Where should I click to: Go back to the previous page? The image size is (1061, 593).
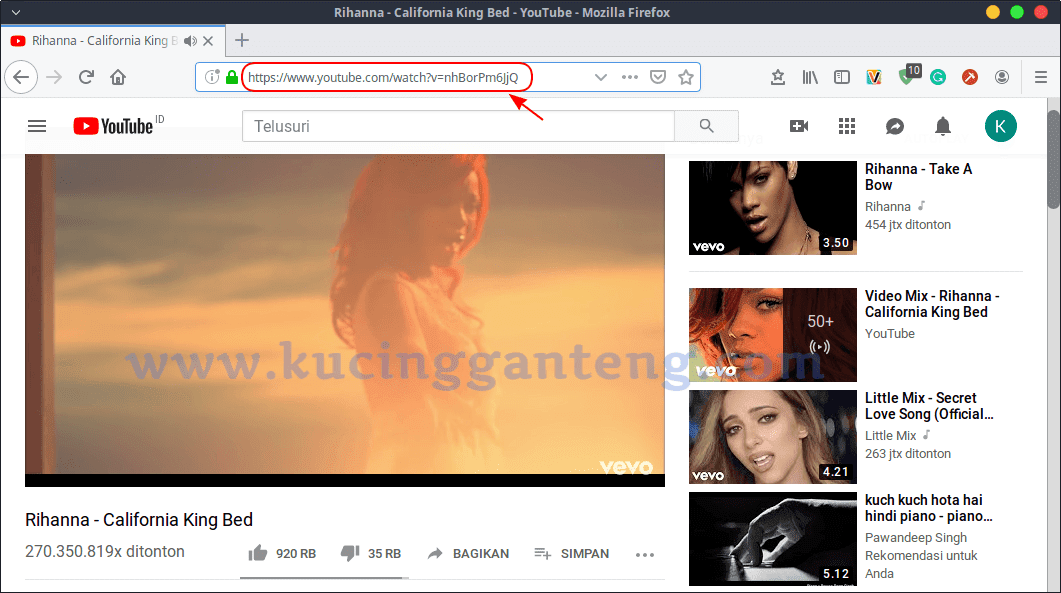coord(21,77)
